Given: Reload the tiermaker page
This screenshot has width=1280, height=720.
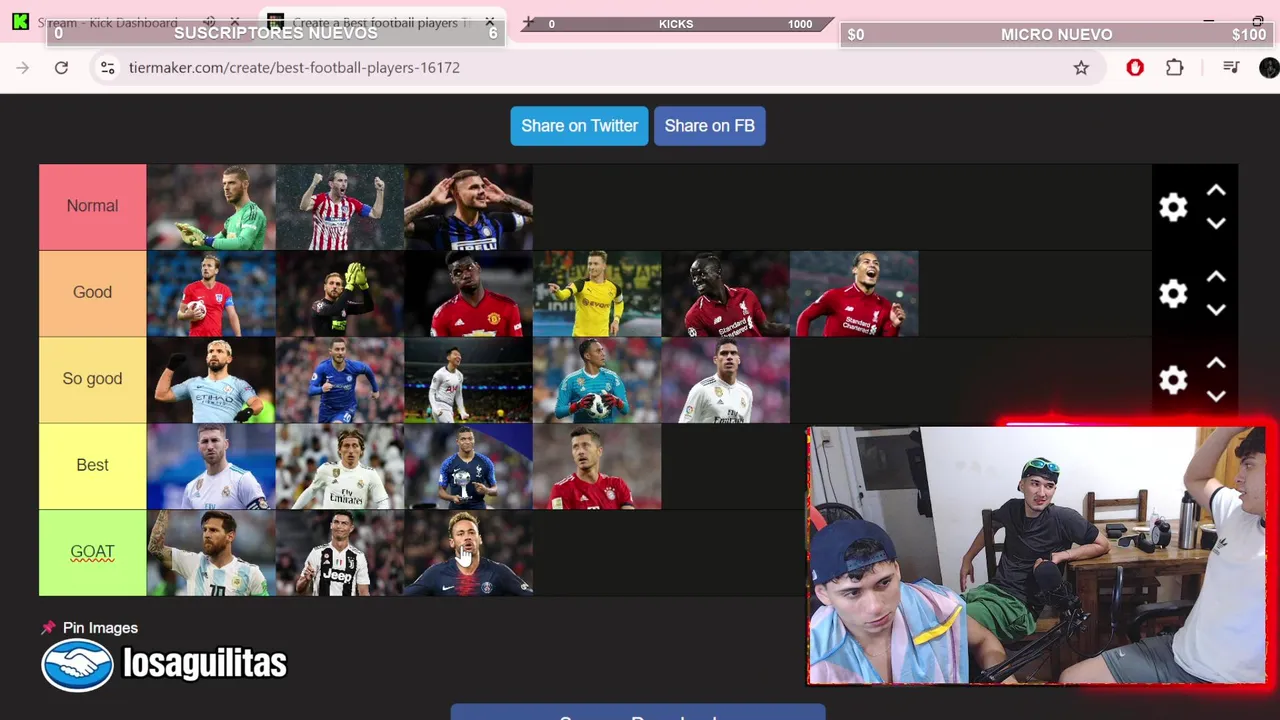Looking at the screenshot, I should coord(61,67).
